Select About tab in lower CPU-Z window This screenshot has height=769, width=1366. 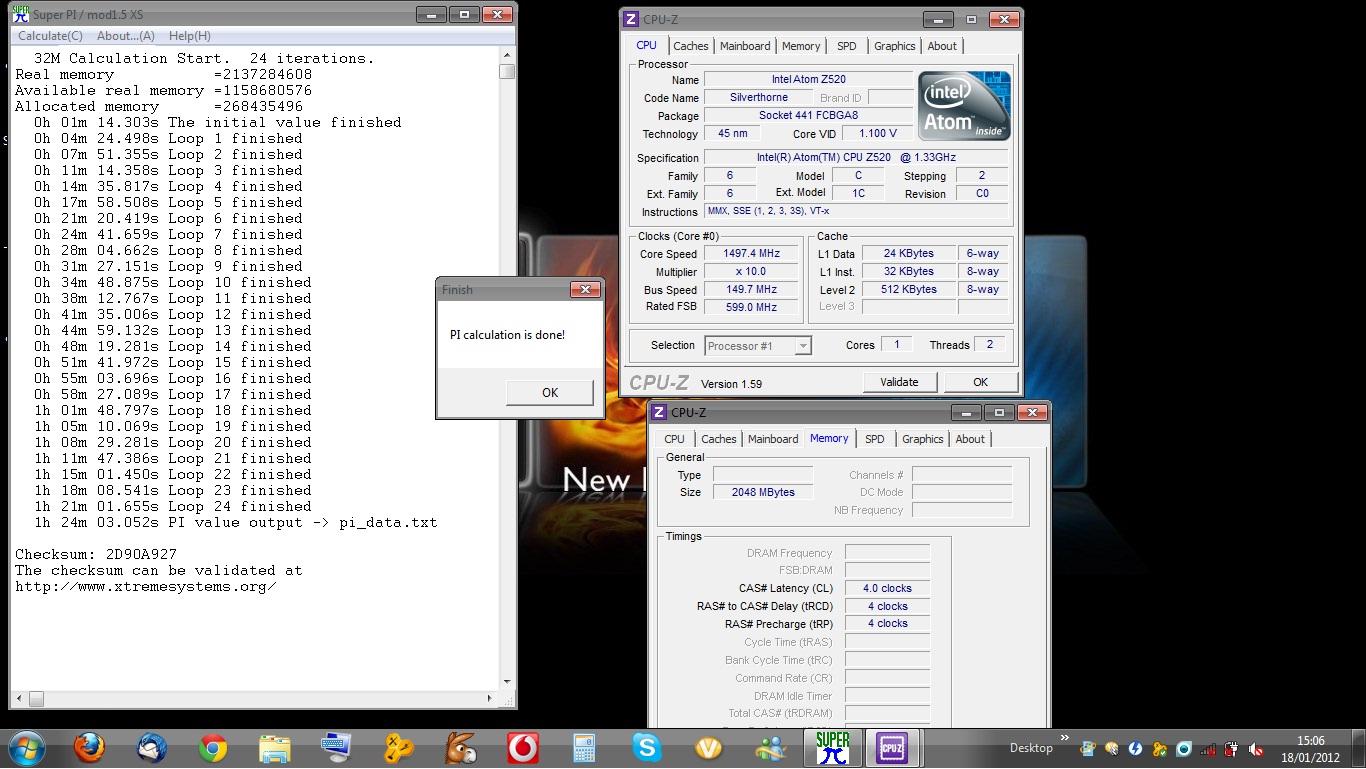point(970,439)
